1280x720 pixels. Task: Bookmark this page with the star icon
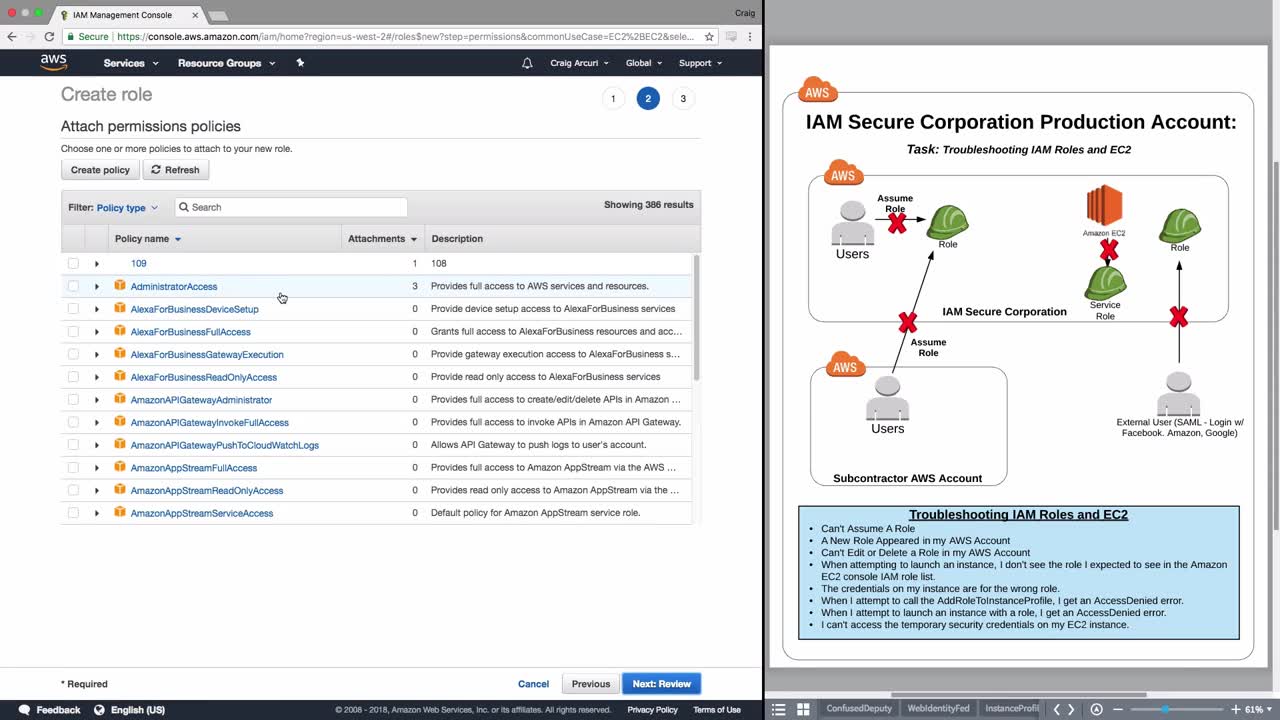click(x=709, y=36)
